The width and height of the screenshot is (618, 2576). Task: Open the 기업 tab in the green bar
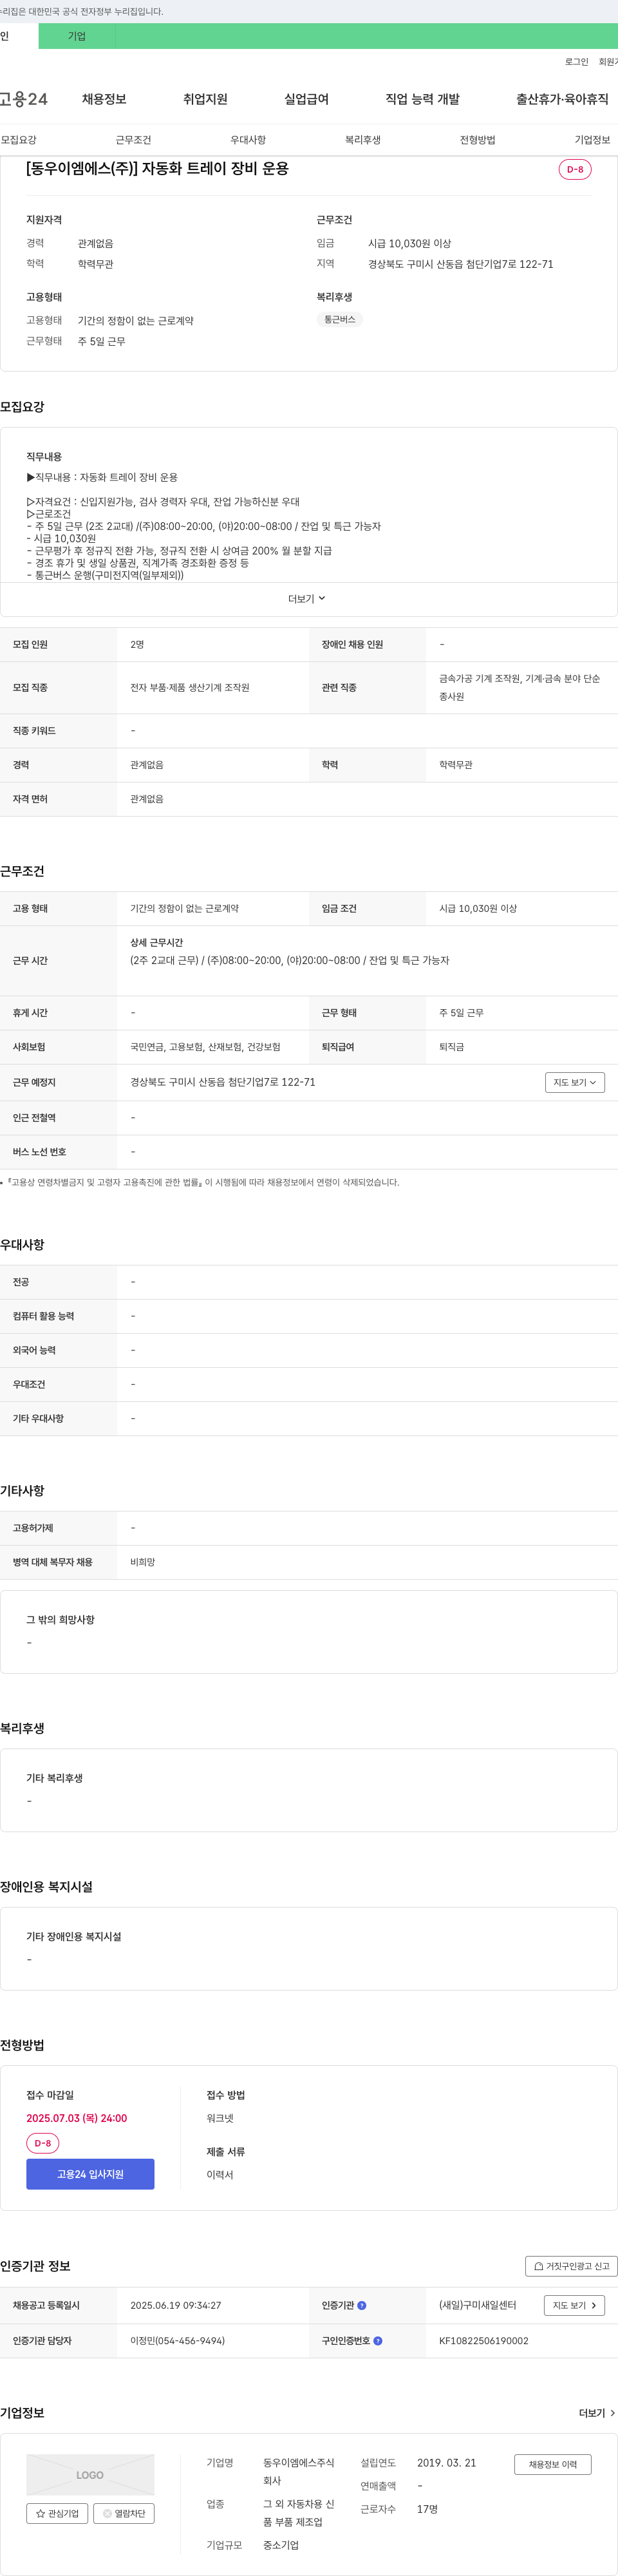[x=77, y=36]
